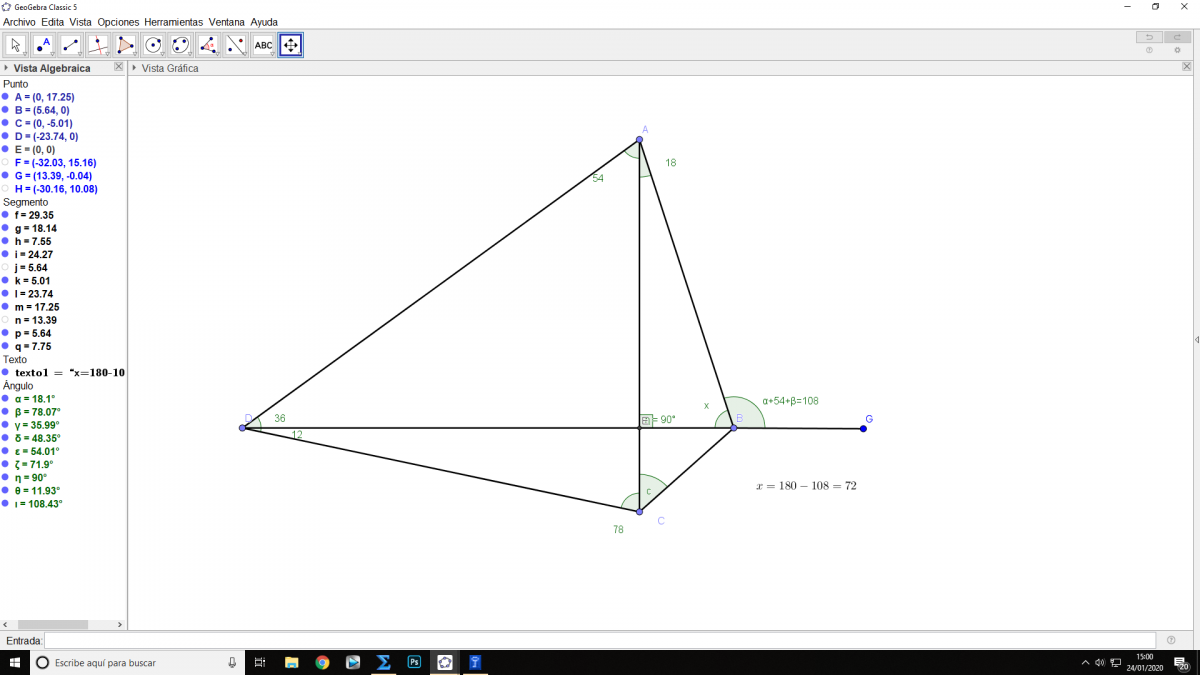Click the Redo arrow button

tap(1177, 37)
